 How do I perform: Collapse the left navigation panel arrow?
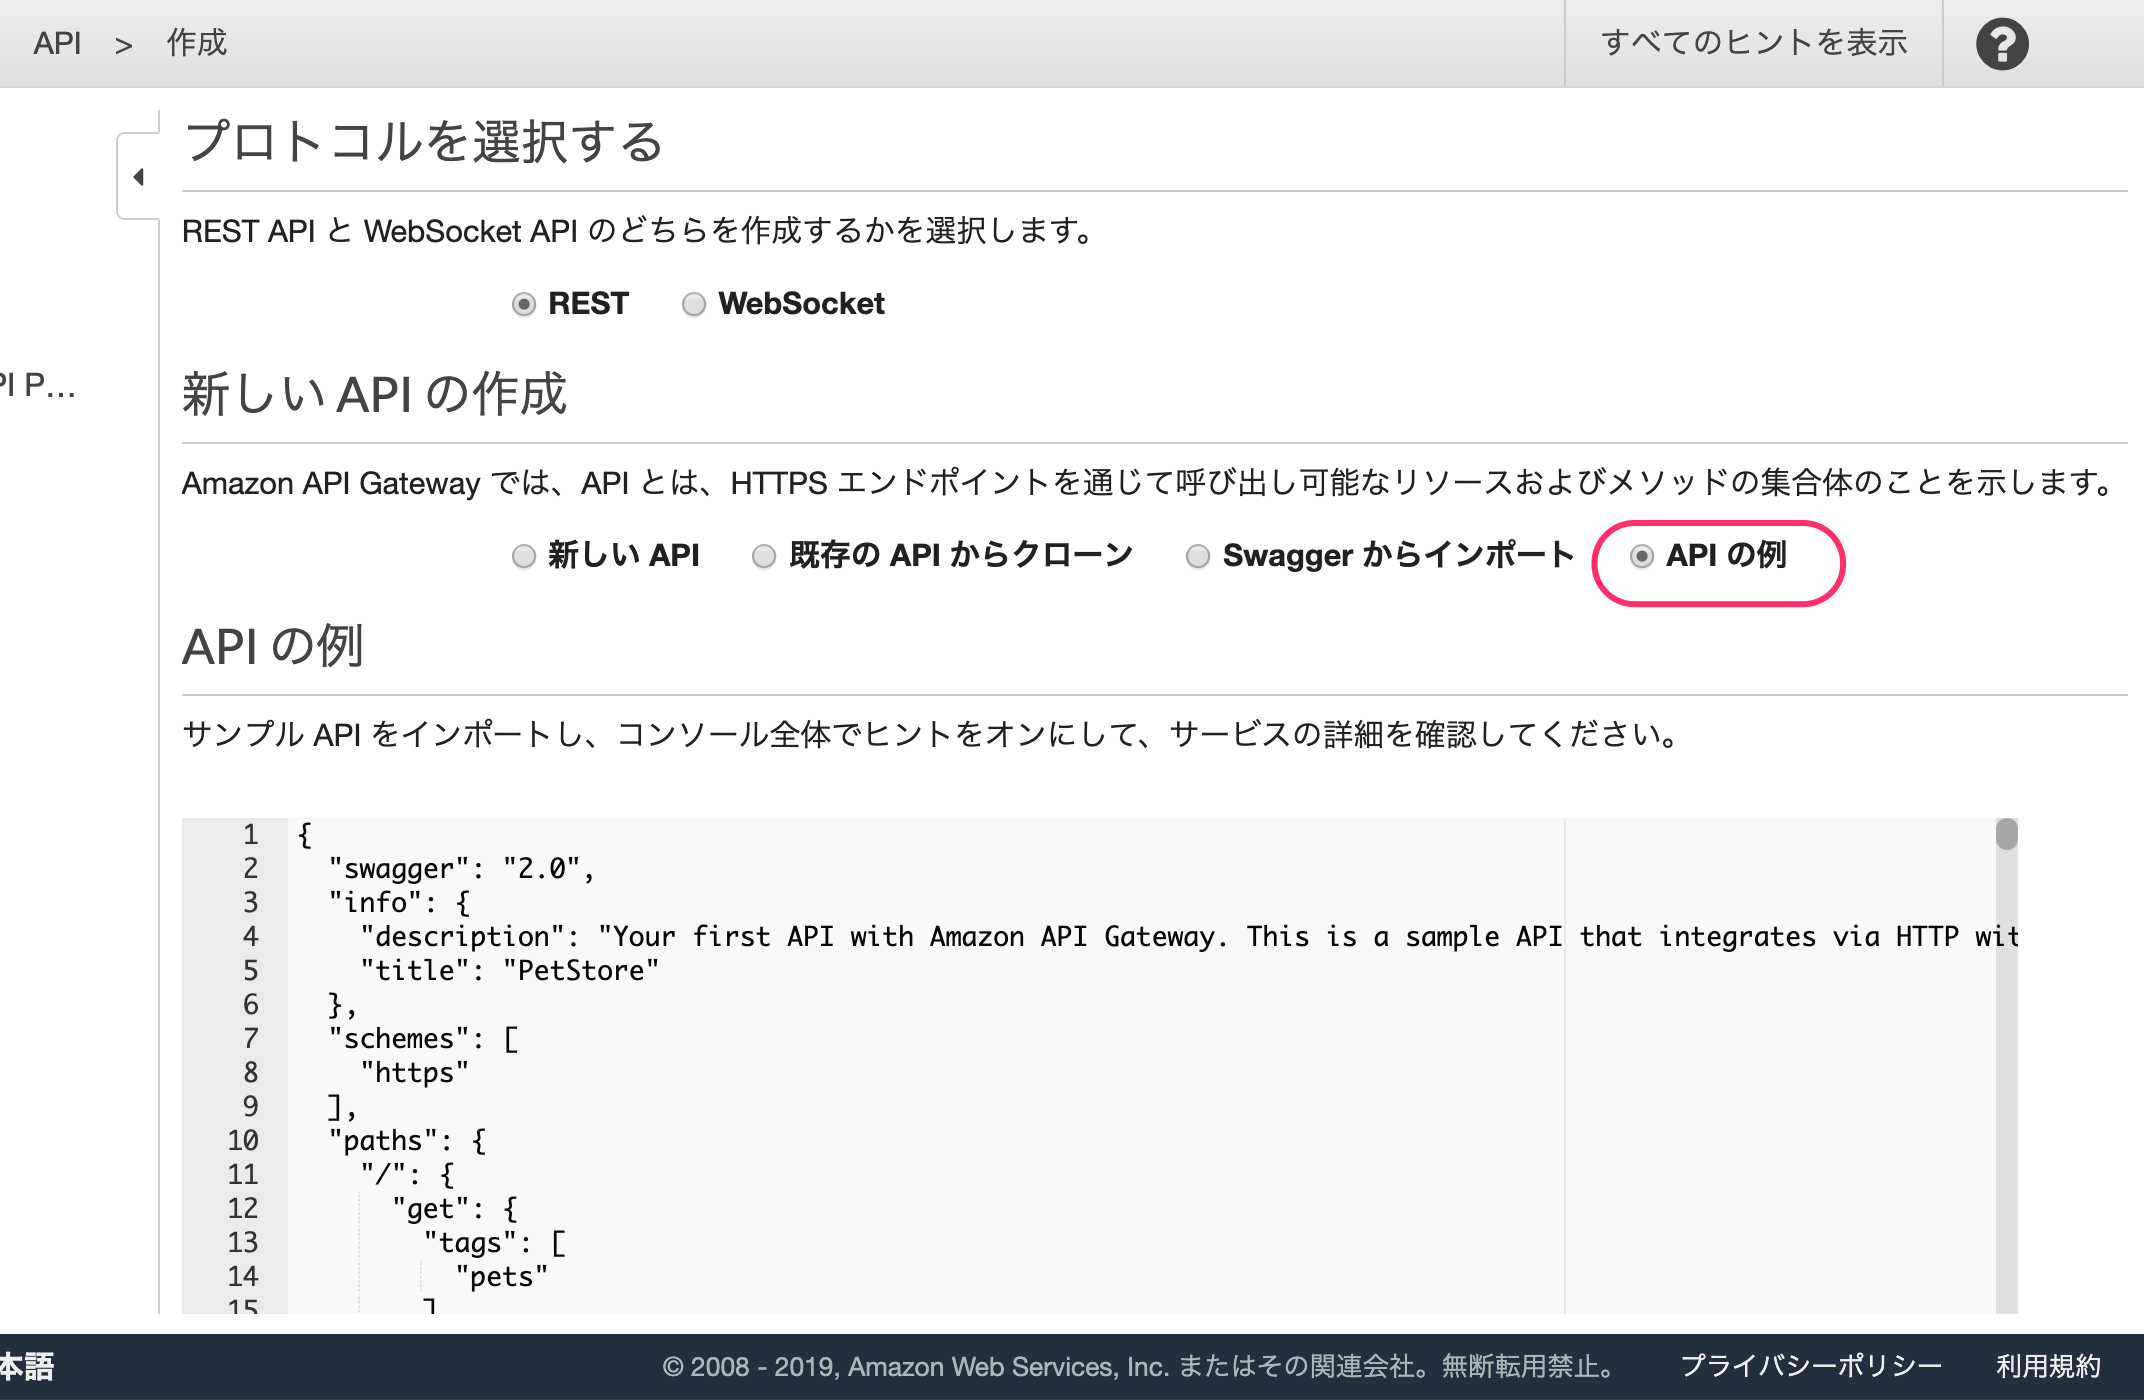pos(140,176)
